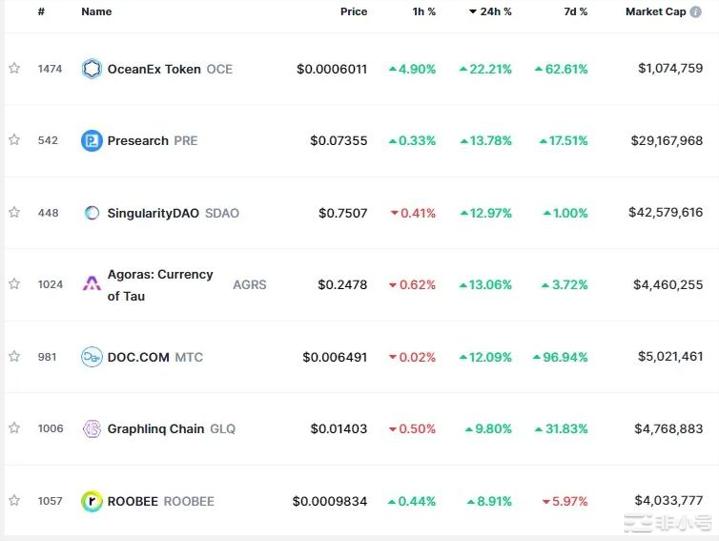Click the OceanEx Token coin logo
719x541 pixels.
click(92, 69)
